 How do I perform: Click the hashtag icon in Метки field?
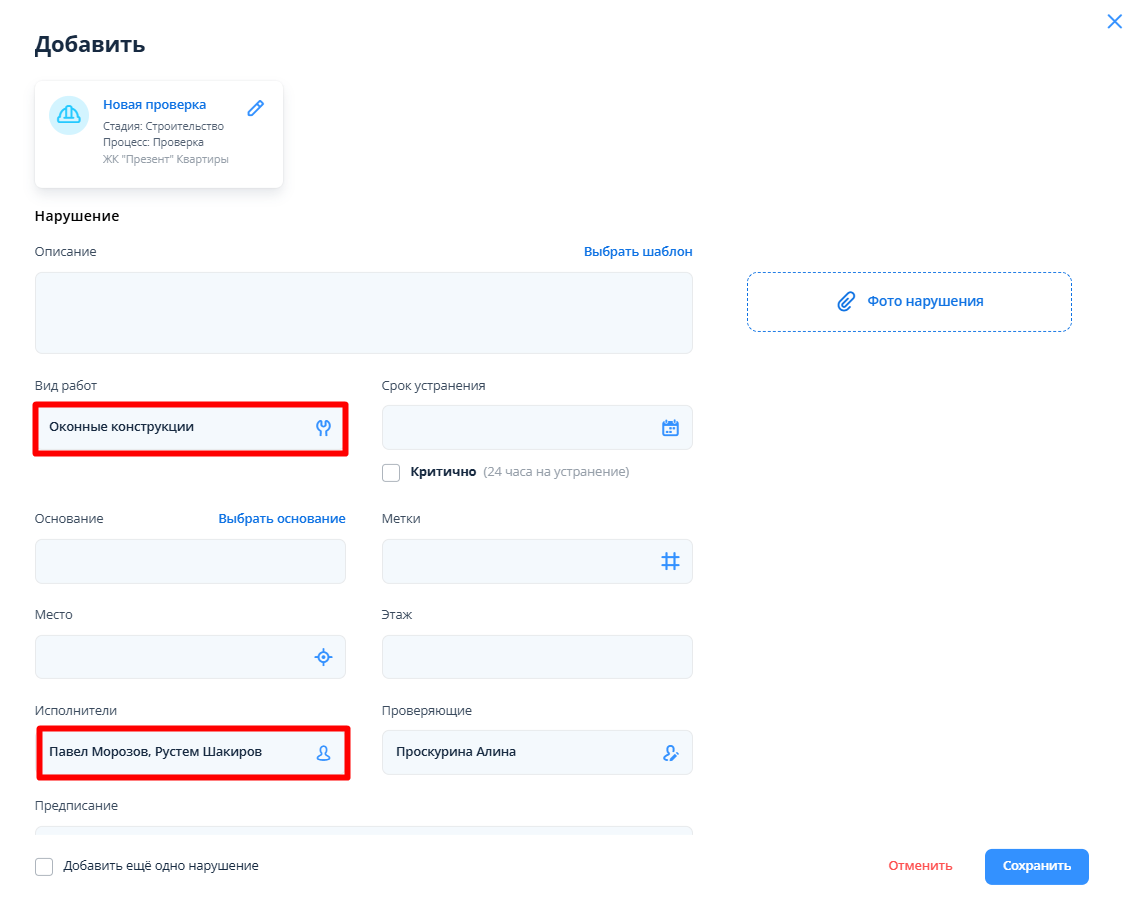670,561
